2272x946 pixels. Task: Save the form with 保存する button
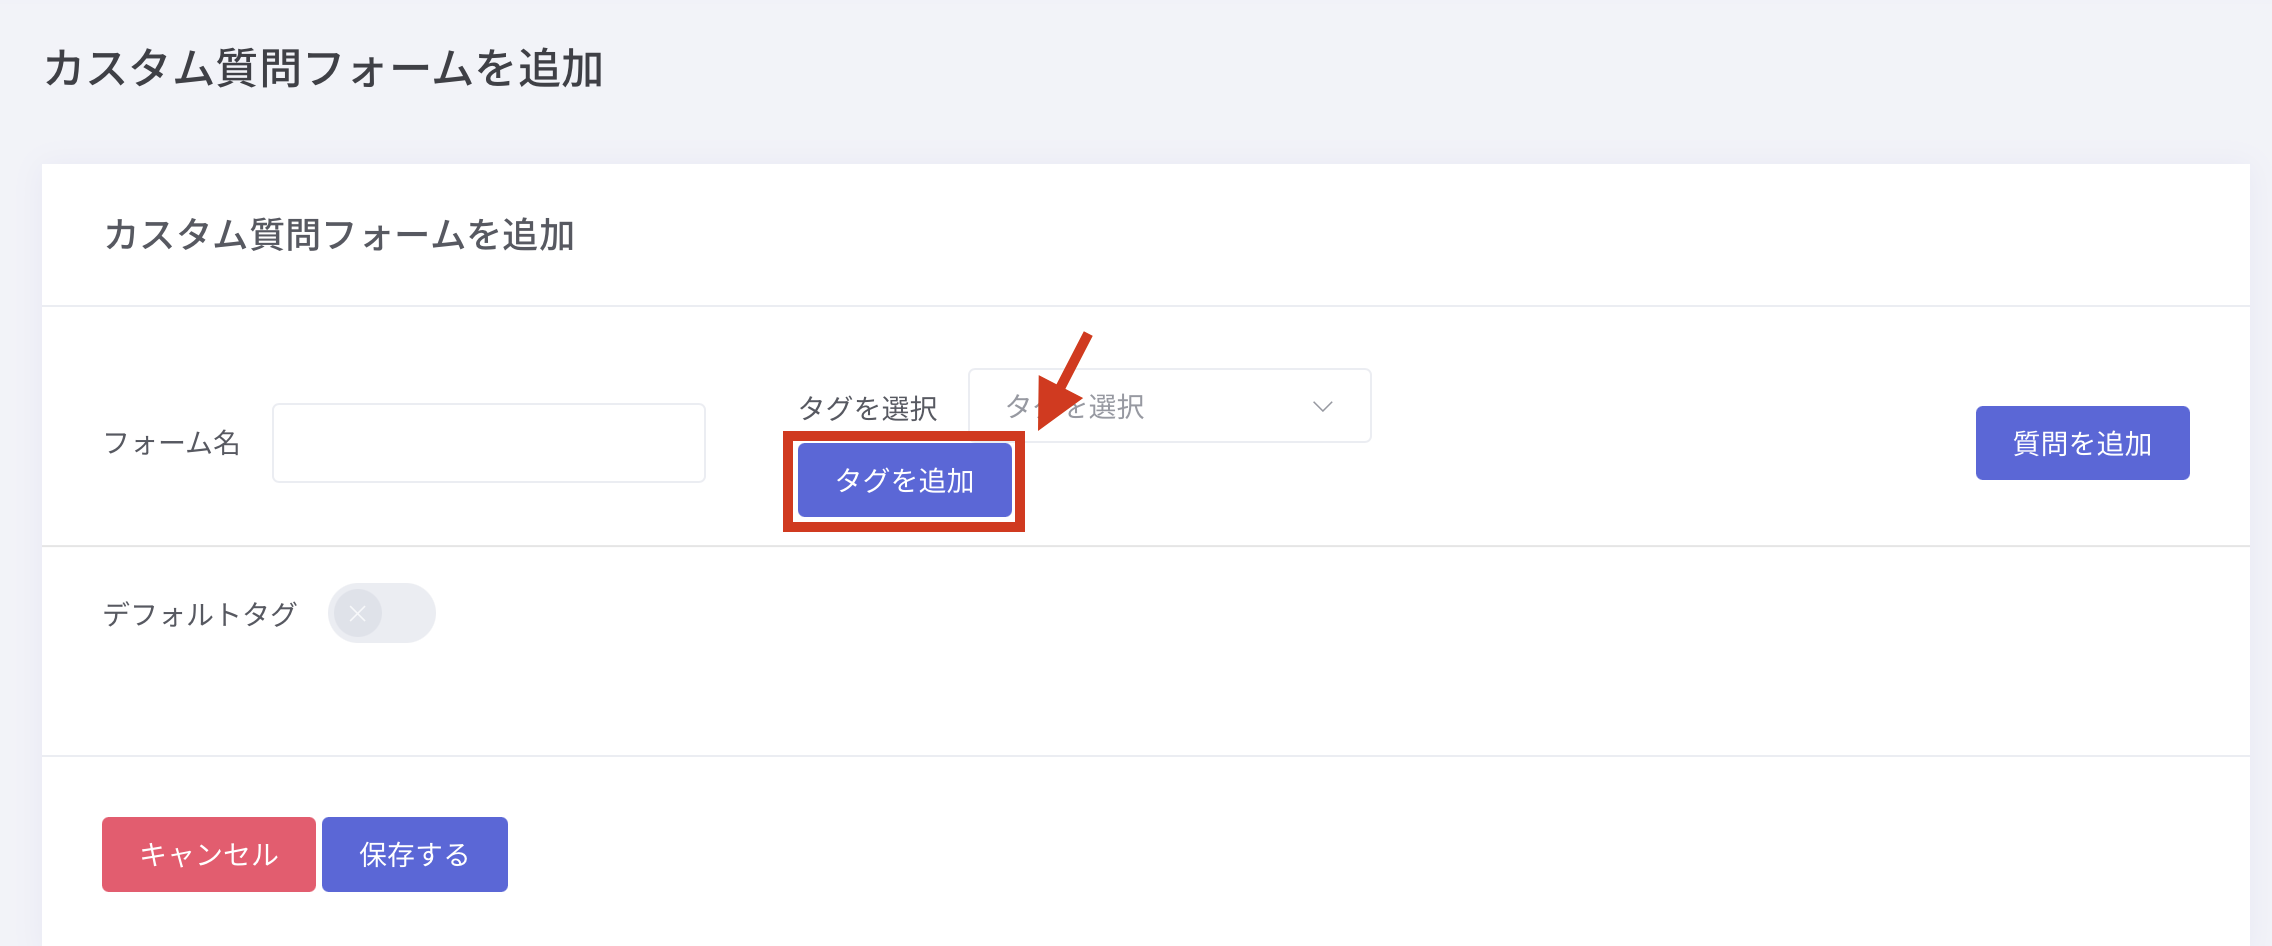[414, 854]
